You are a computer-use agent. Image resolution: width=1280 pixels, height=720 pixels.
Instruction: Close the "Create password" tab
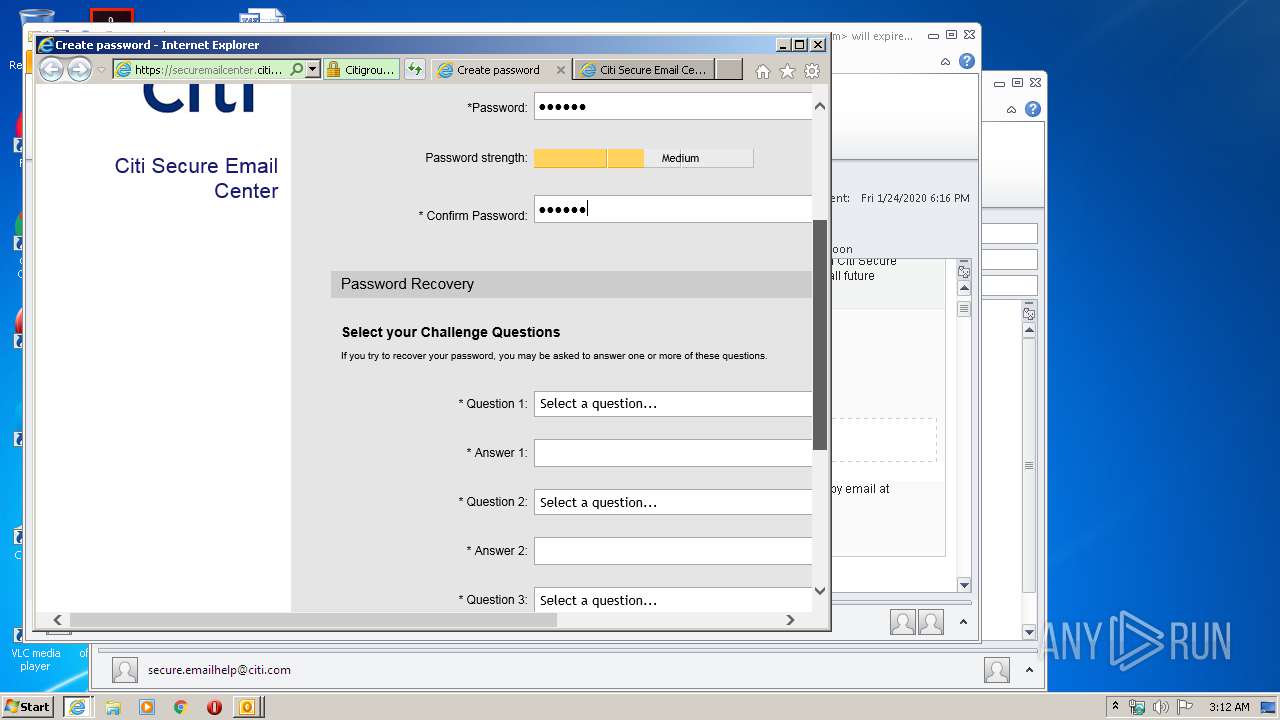pyautogui.click(x=560, y=70)
